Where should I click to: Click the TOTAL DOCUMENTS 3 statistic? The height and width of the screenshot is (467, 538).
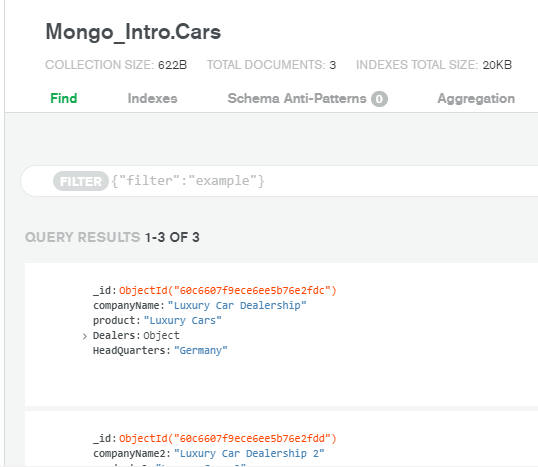coord(271,65)
